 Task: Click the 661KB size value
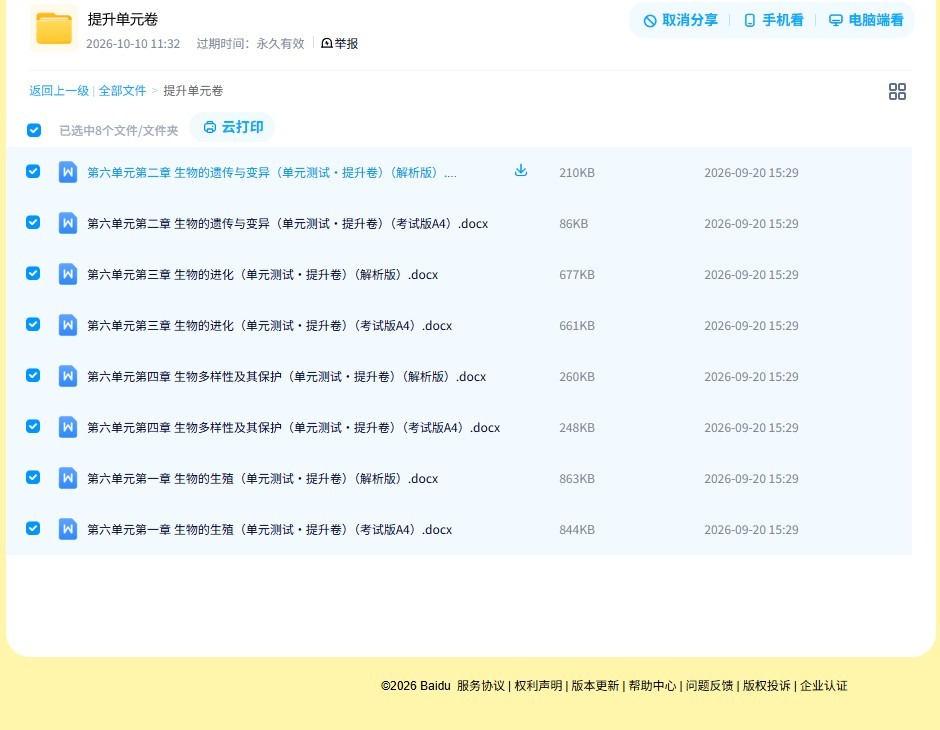coord(577,325)
